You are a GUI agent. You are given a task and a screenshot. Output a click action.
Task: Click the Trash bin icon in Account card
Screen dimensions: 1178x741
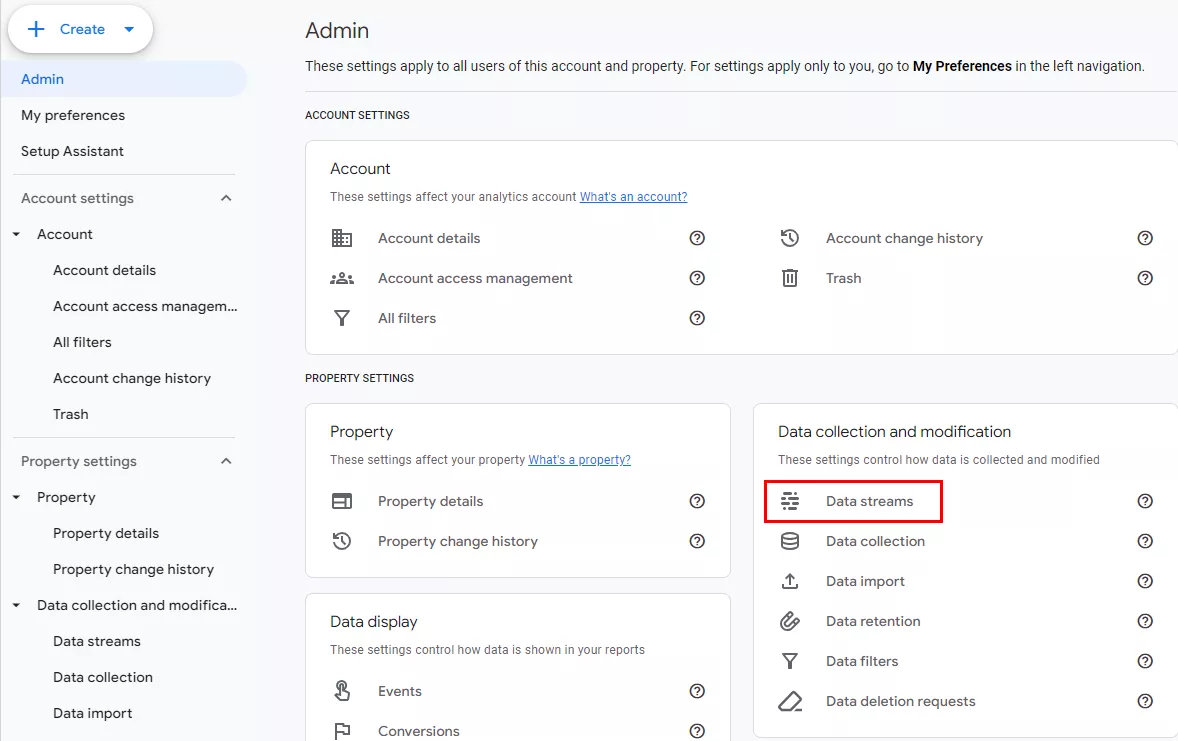pyautogui.click(x=790, y=278)
